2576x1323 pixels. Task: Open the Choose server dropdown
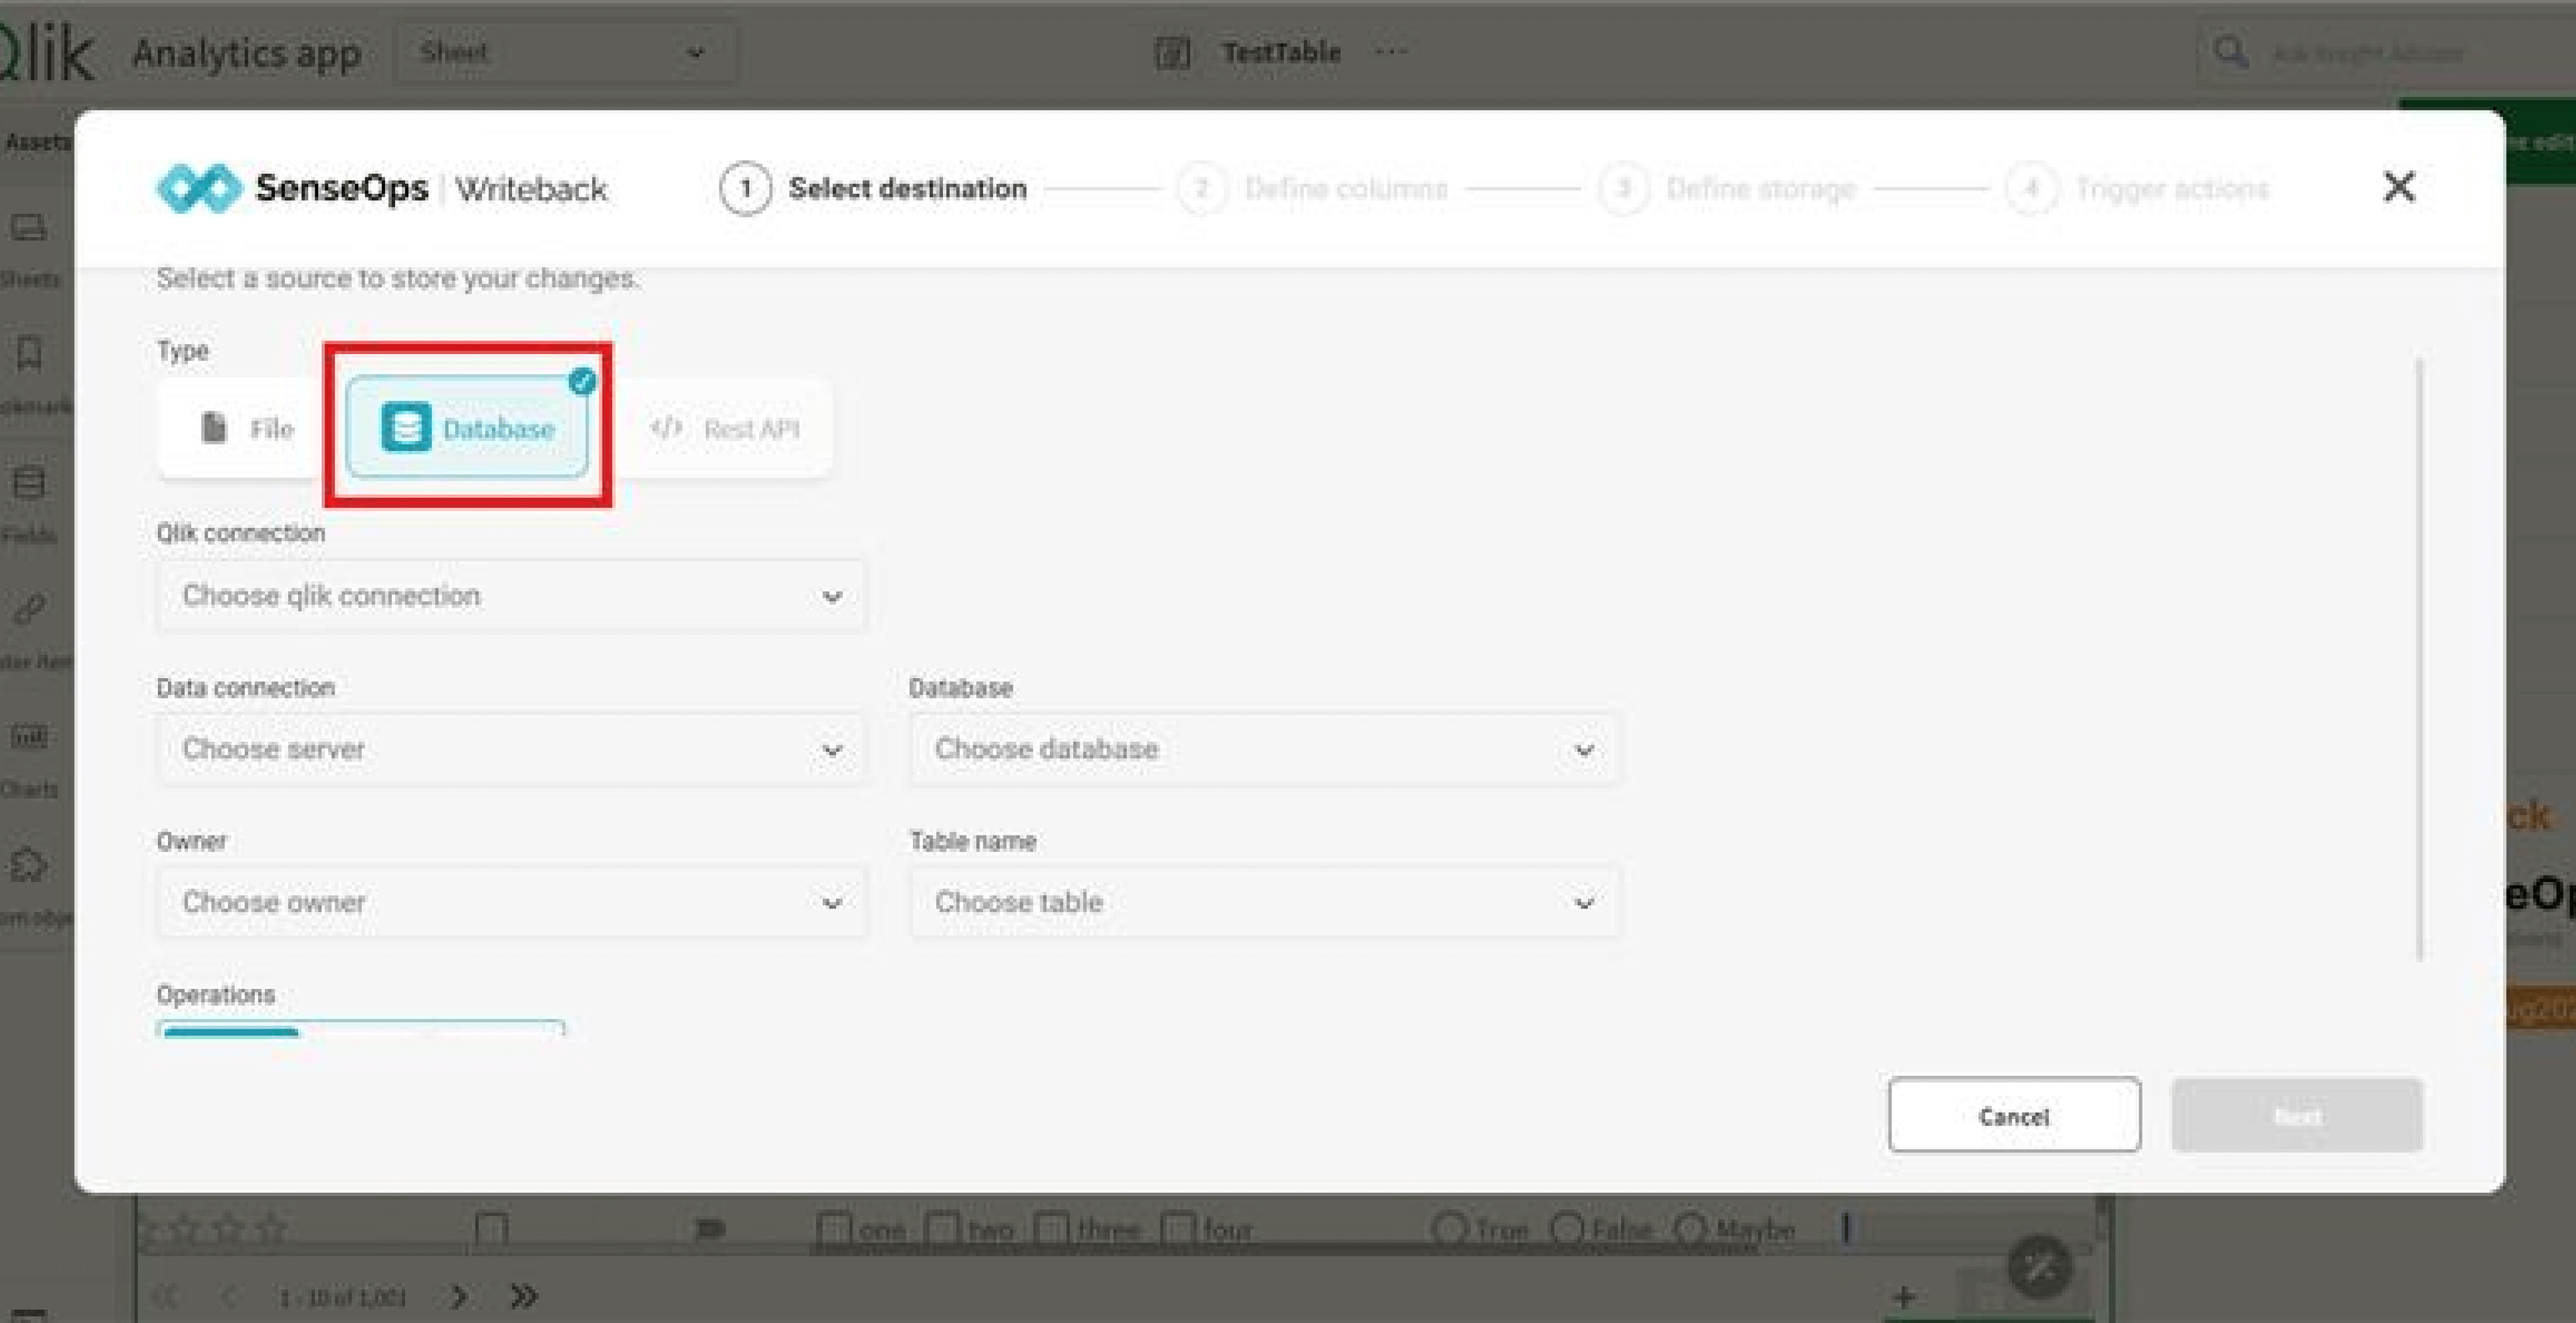click(511, 749)
